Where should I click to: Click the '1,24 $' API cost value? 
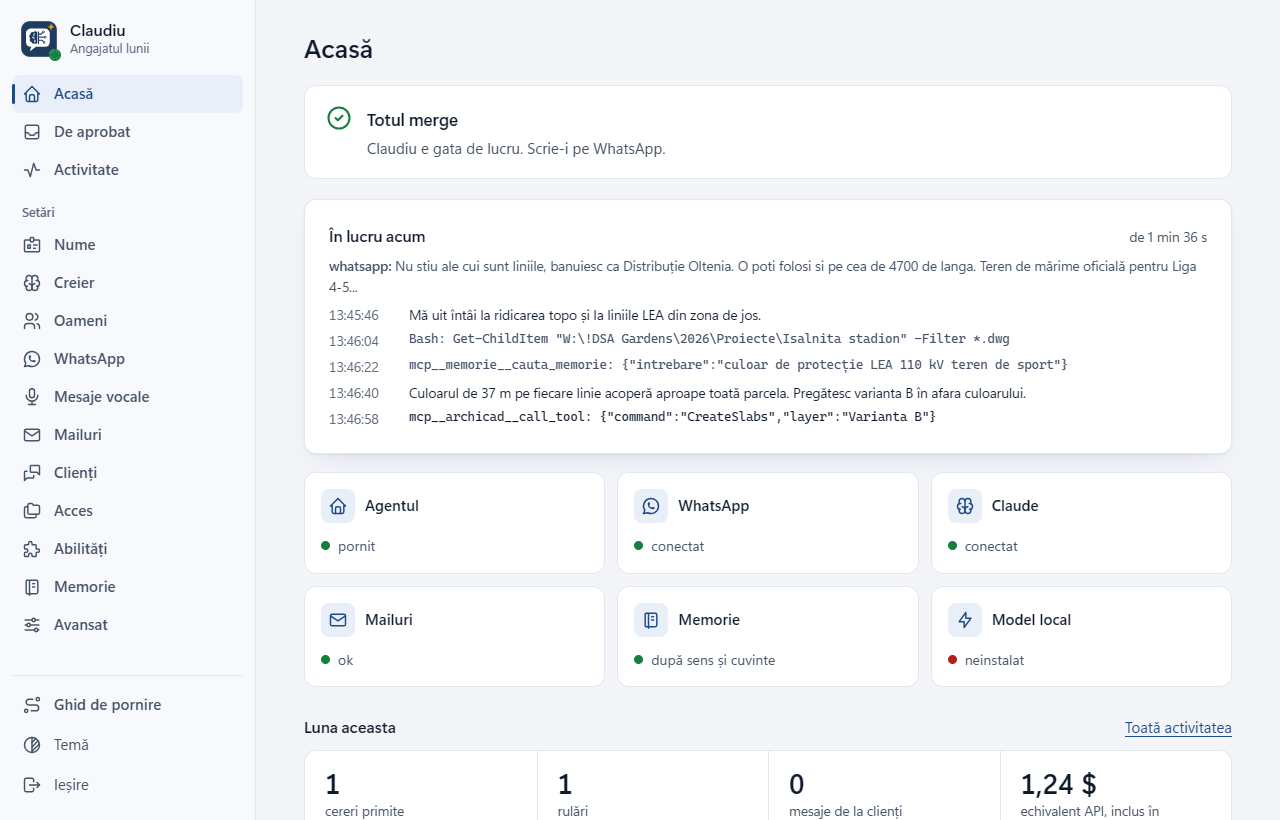click(x=1058, y=784)
